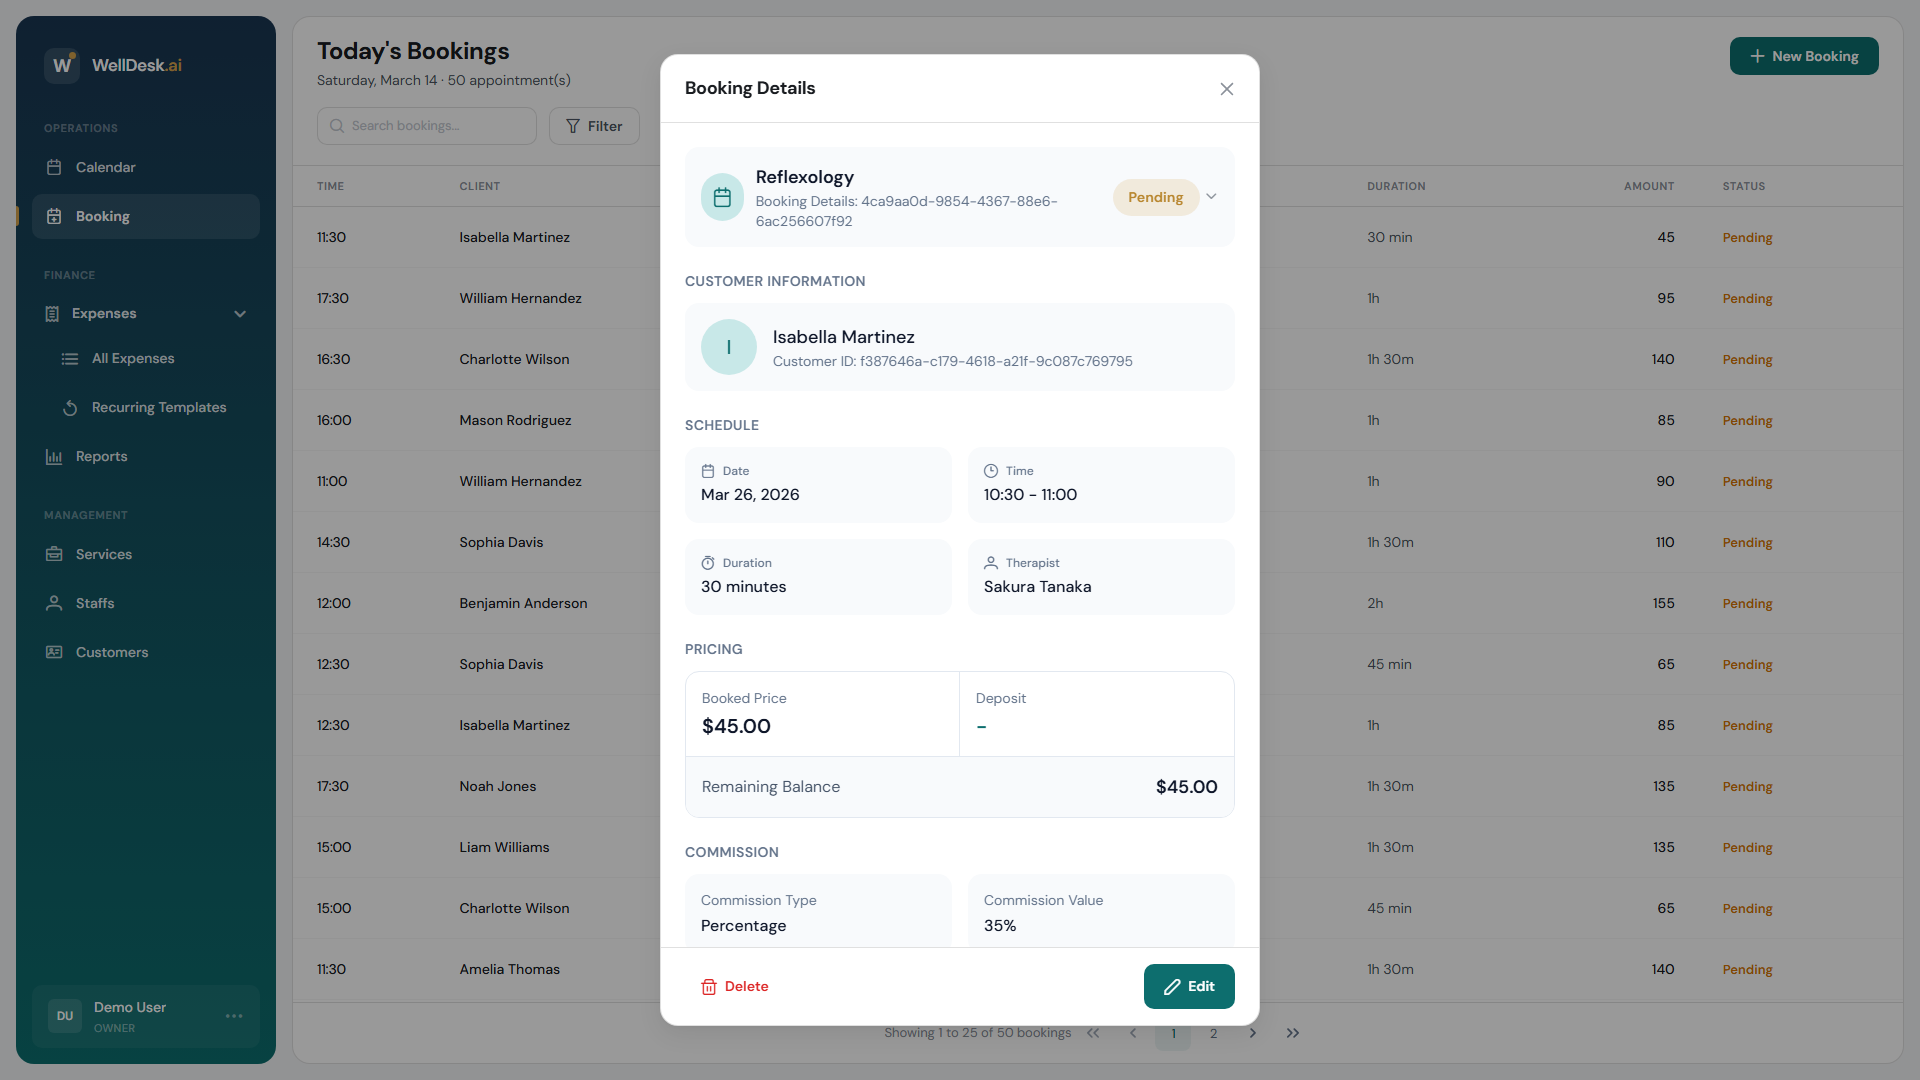Collapse the Expenses section chevron

pos(240,314)
